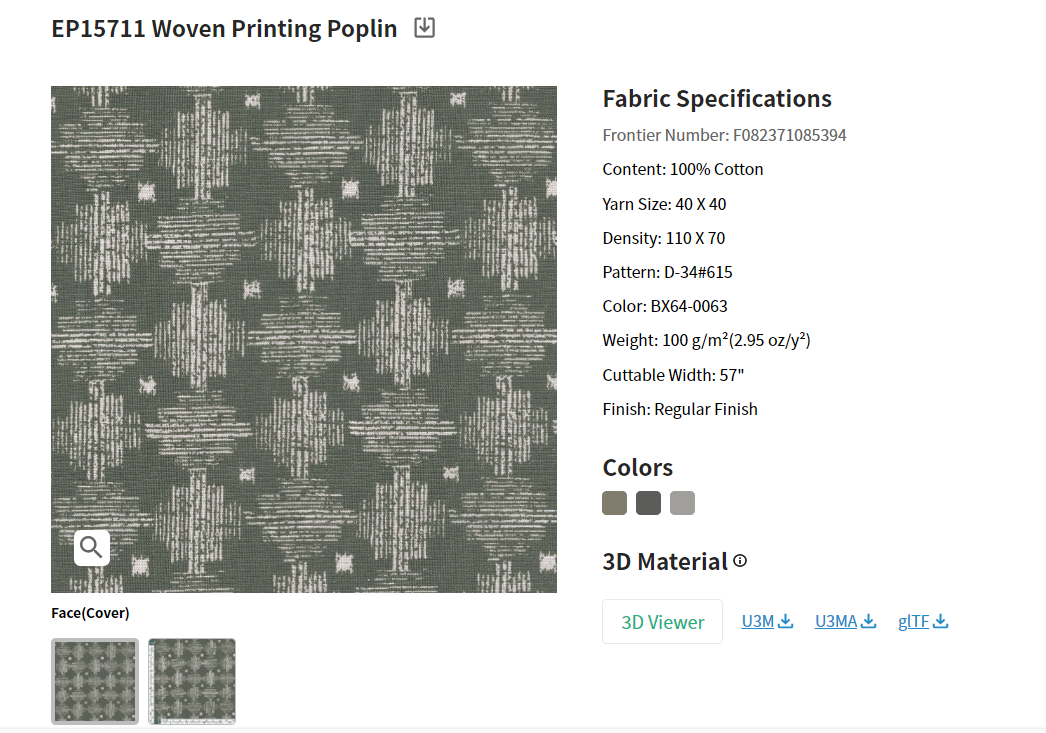Select the olive green color swatch
The height and width of the screenshot is (733, 1046).
(614, 503)
